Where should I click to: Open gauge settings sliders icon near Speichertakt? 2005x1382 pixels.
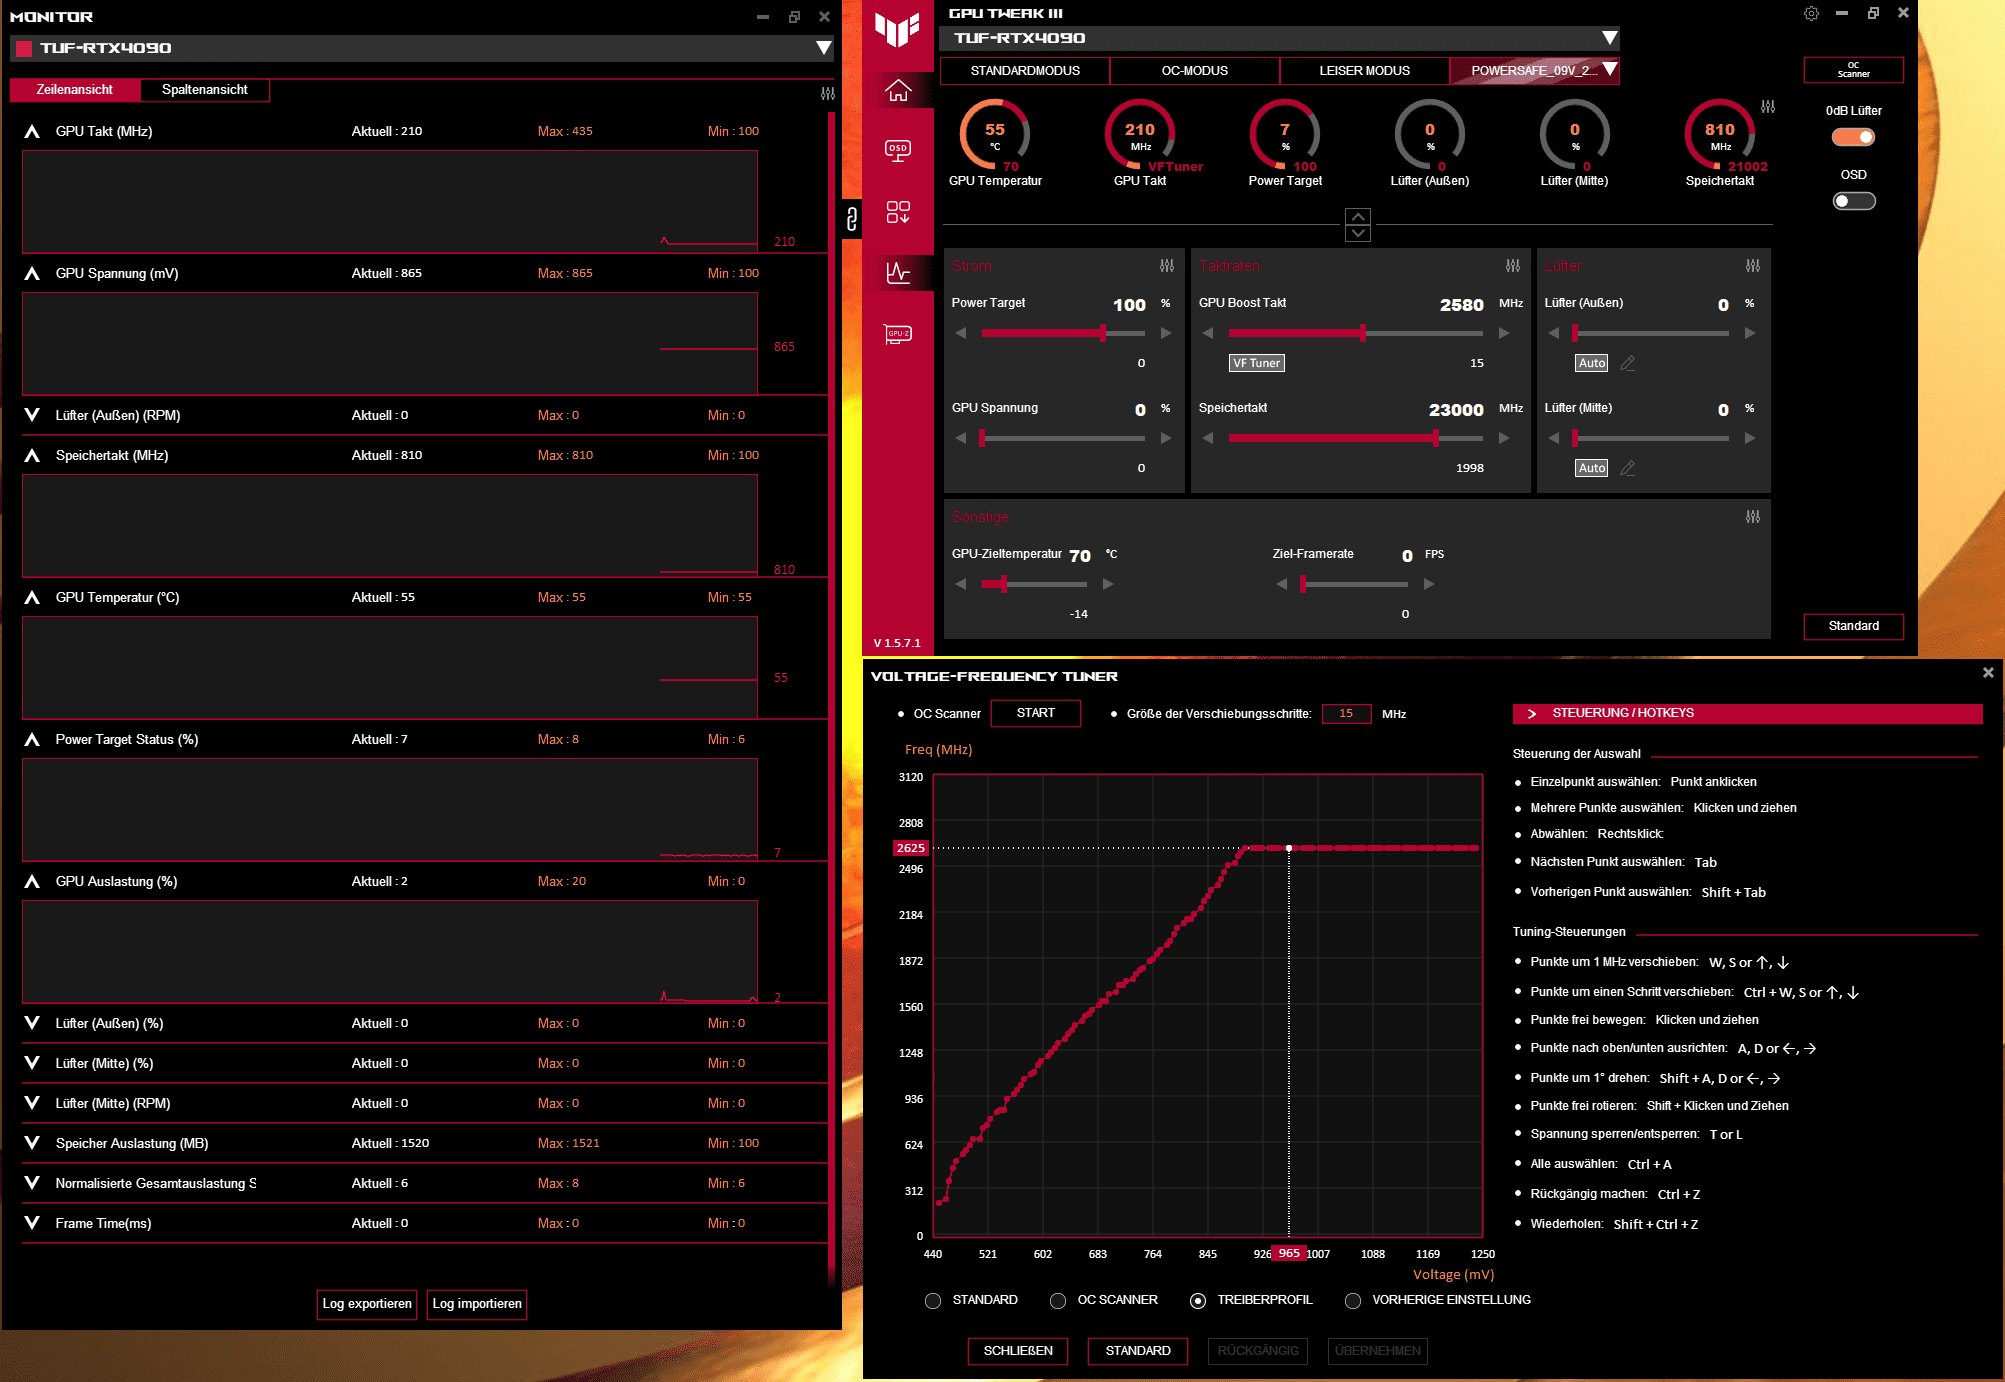click(x=1768, y=107)
